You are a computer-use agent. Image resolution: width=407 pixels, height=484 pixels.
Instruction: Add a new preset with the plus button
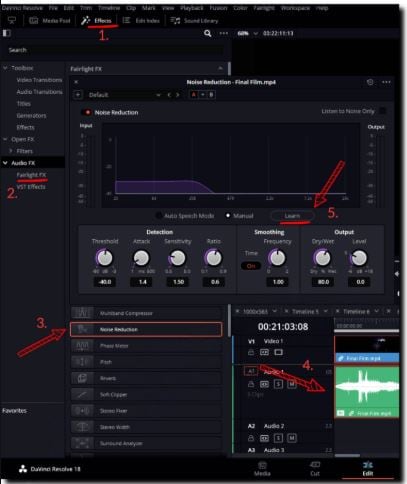point(78,95)
